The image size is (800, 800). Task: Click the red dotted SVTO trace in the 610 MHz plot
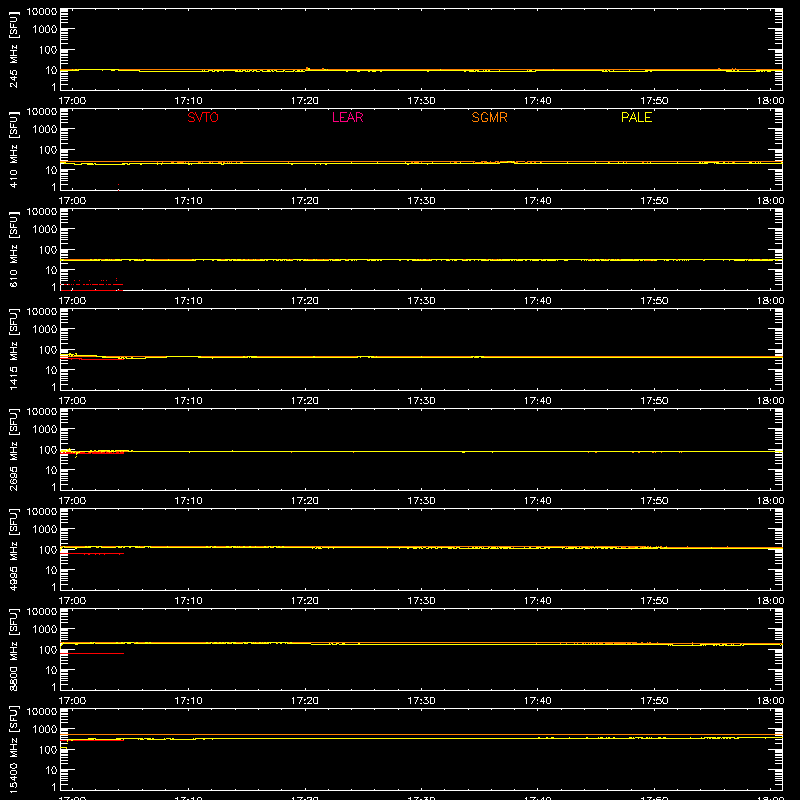(x=92, y=283)
